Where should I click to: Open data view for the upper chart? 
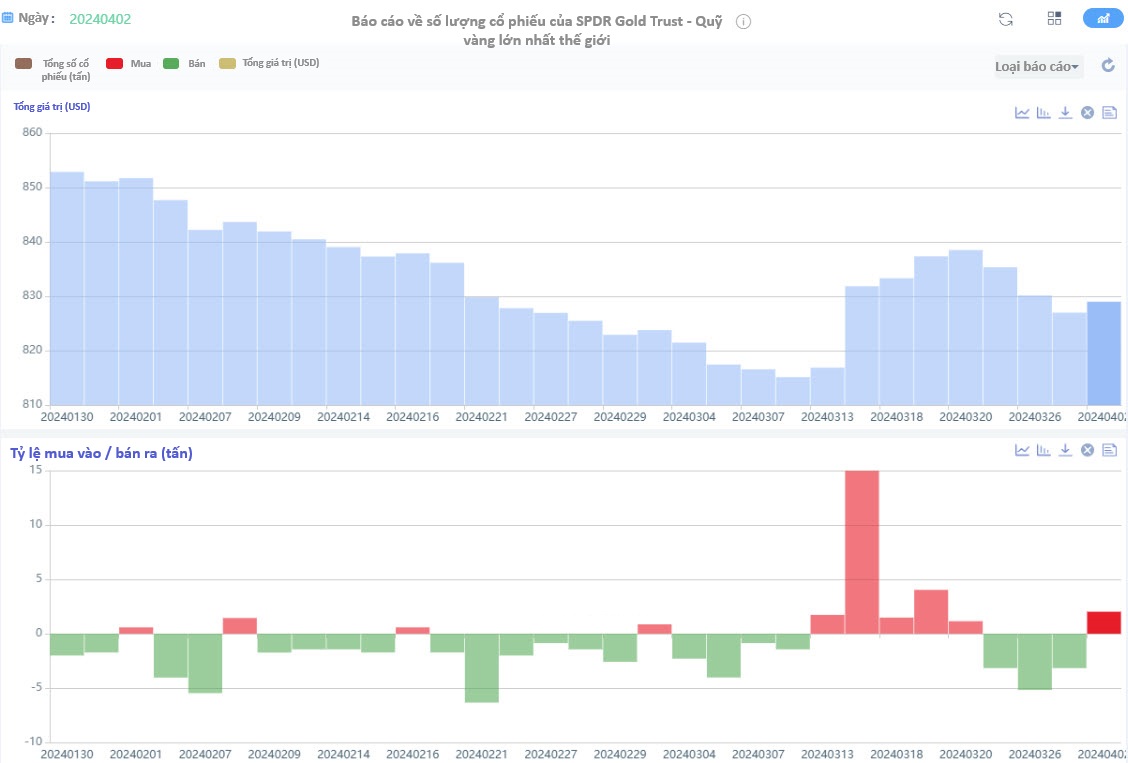coord(1109,112)
